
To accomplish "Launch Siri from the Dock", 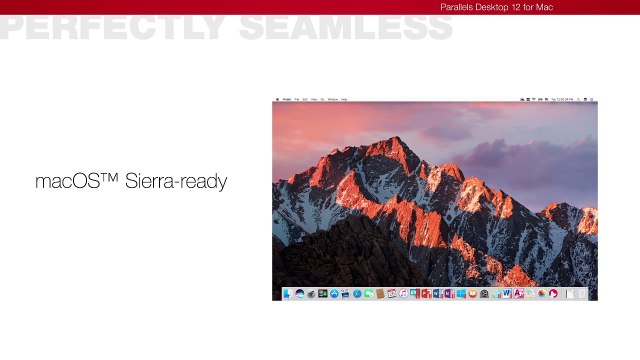I will 300,293.
